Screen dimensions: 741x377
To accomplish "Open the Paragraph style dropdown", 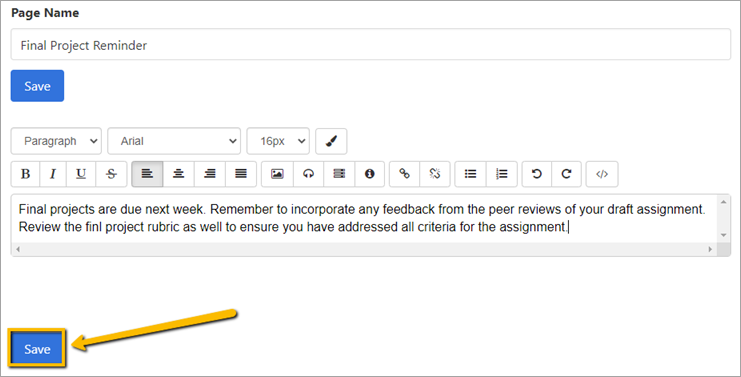I will click(x=56, y=141).
